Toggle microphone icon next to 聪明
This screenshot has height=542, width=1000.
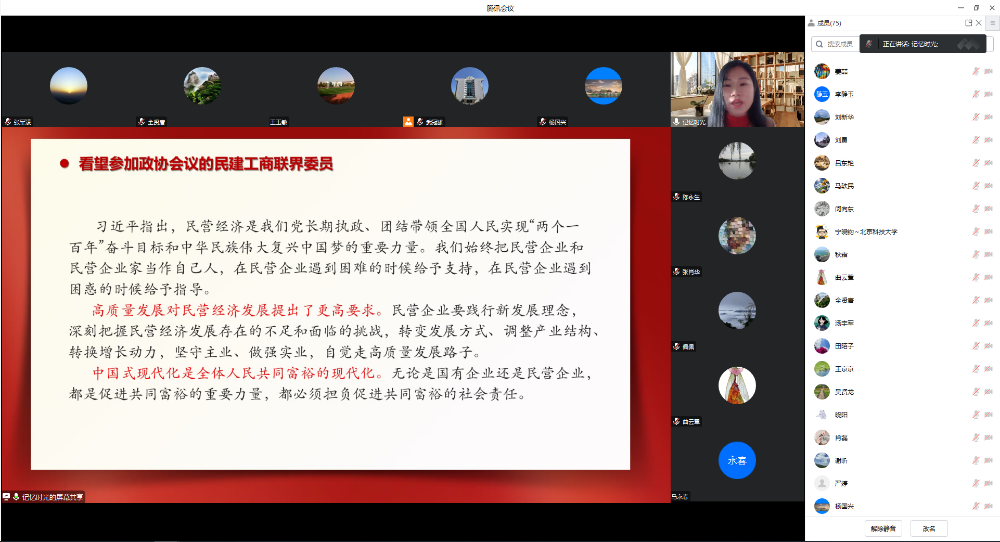pyautogui.click(x=976, y=414)
